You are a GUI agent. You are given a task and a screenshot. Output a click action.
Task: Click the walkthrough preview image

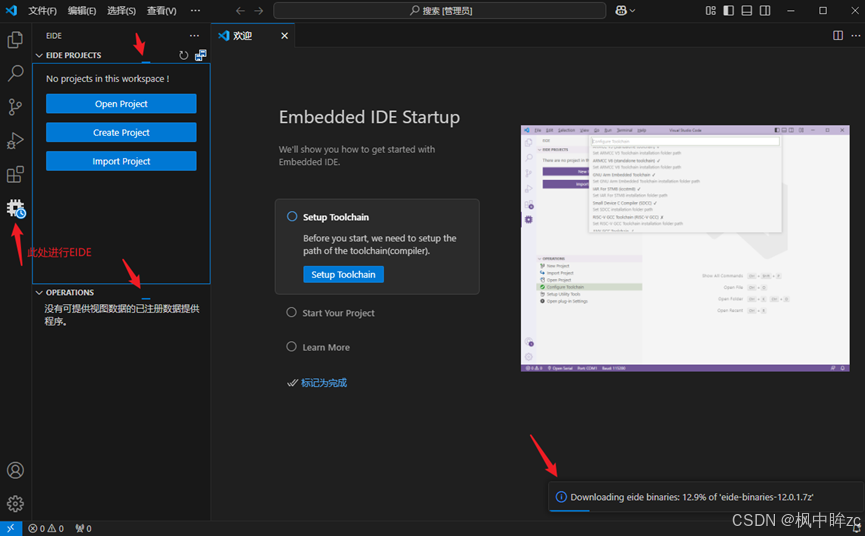(x=685, y=248)
